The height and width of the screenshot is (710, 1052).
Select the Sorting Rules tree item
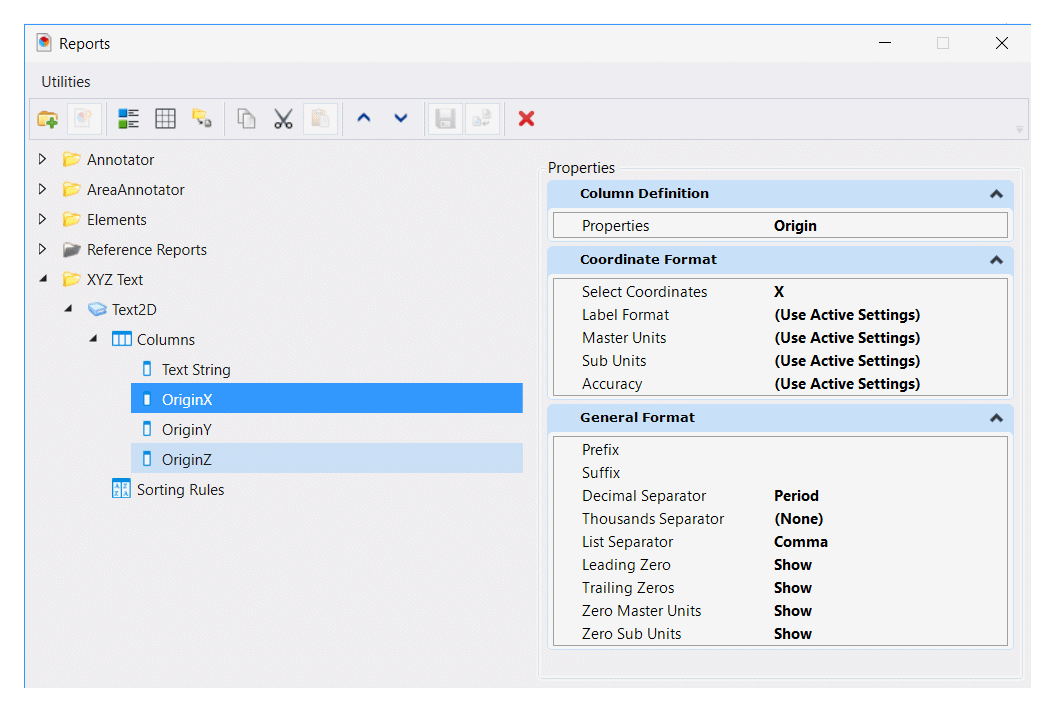[x=180, y=490]
